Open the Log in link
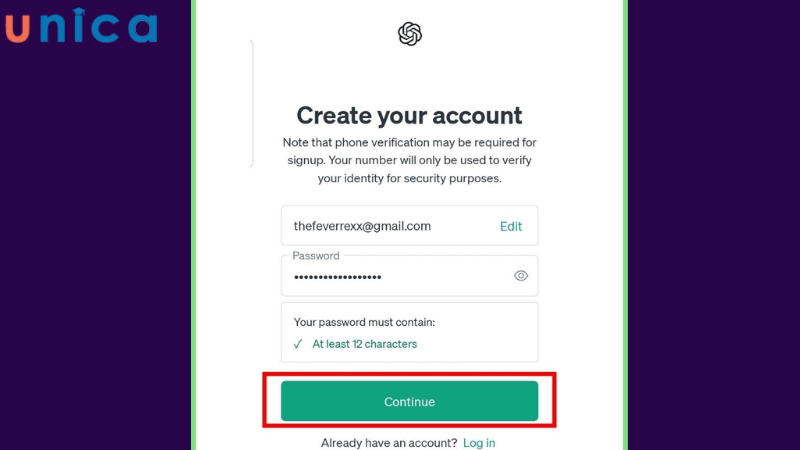The width and height of the screenshot is (800, 450). pos(478,442)
